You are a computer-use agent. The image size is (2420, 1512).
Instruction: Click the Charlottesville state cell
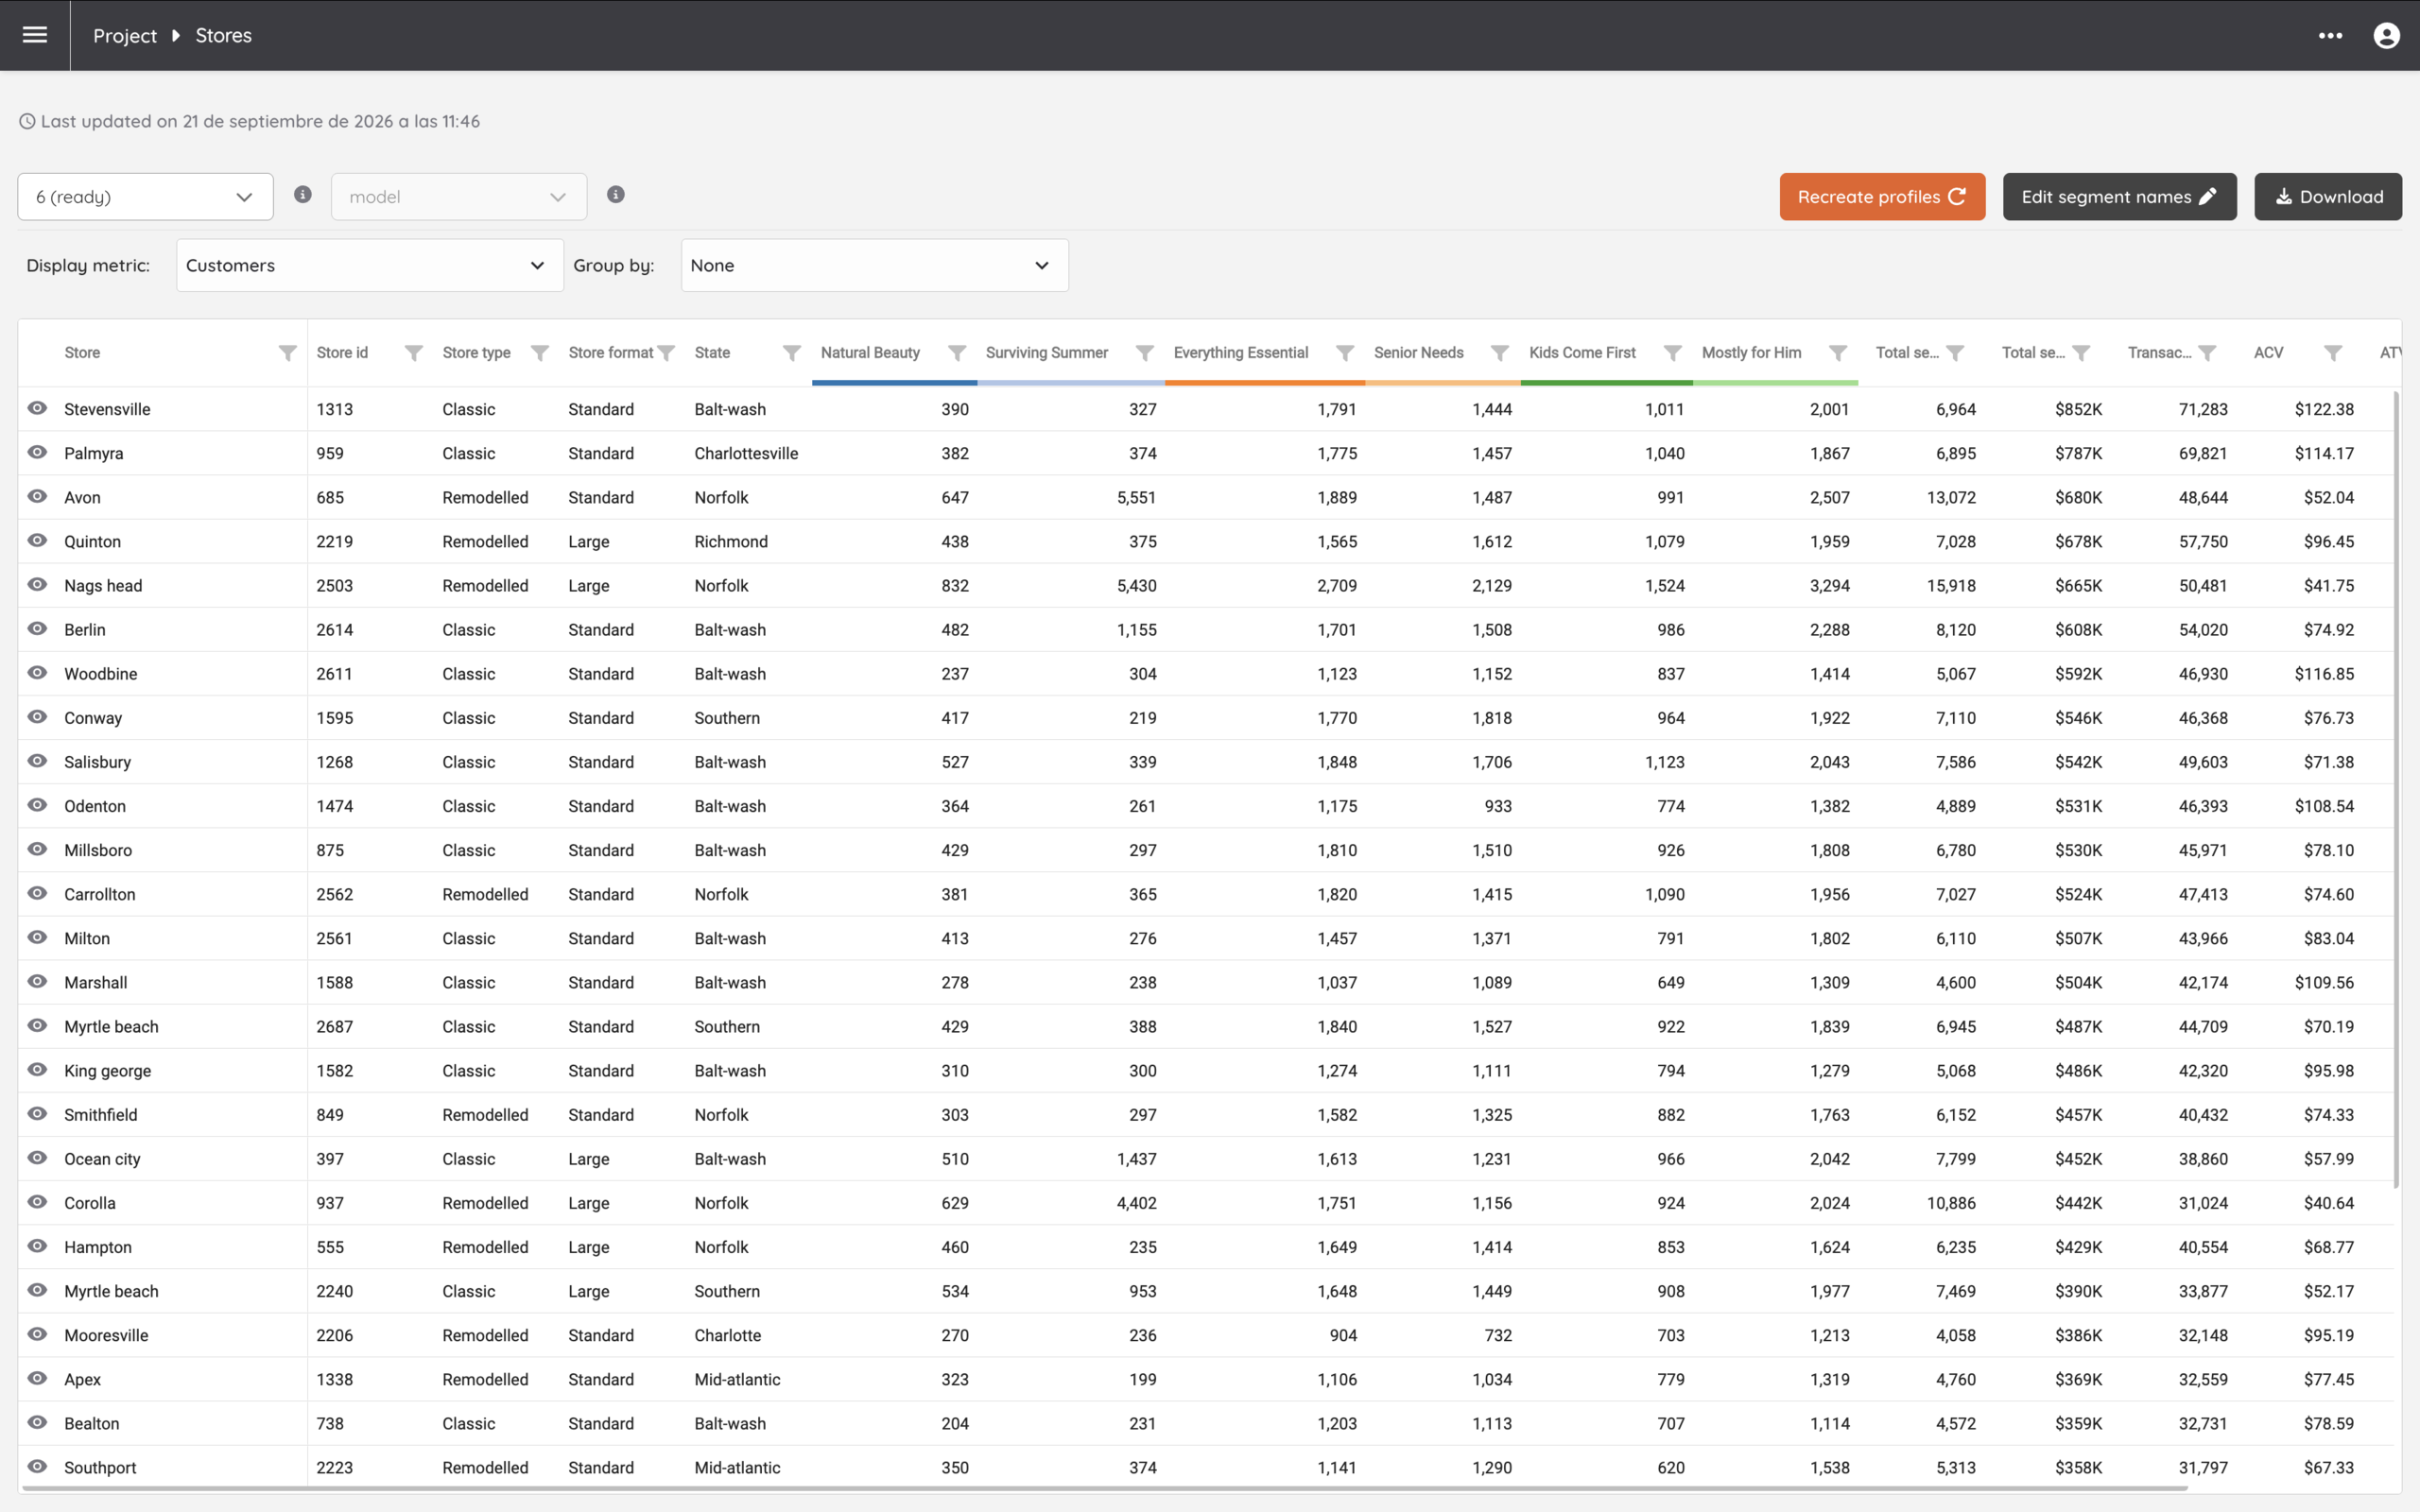click(746, 453)
